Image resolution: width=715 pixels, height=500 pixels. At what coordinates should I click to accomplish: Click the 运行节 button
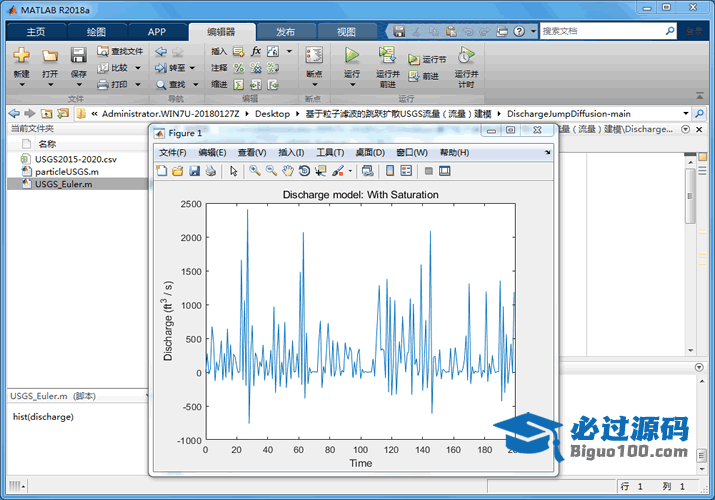point(427,60)
